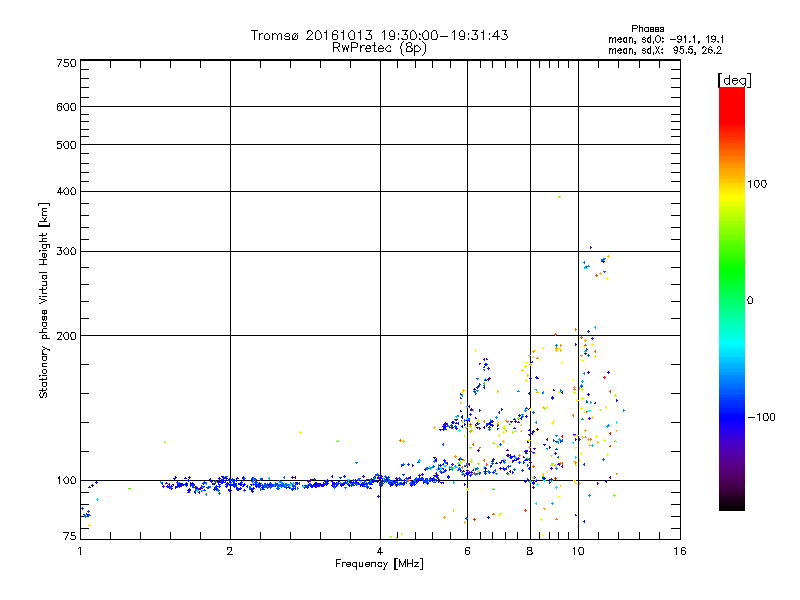Click the 'RwPretec (8p)' subtitle
Viewport: 800px width, 600px height.
(379, 48)
